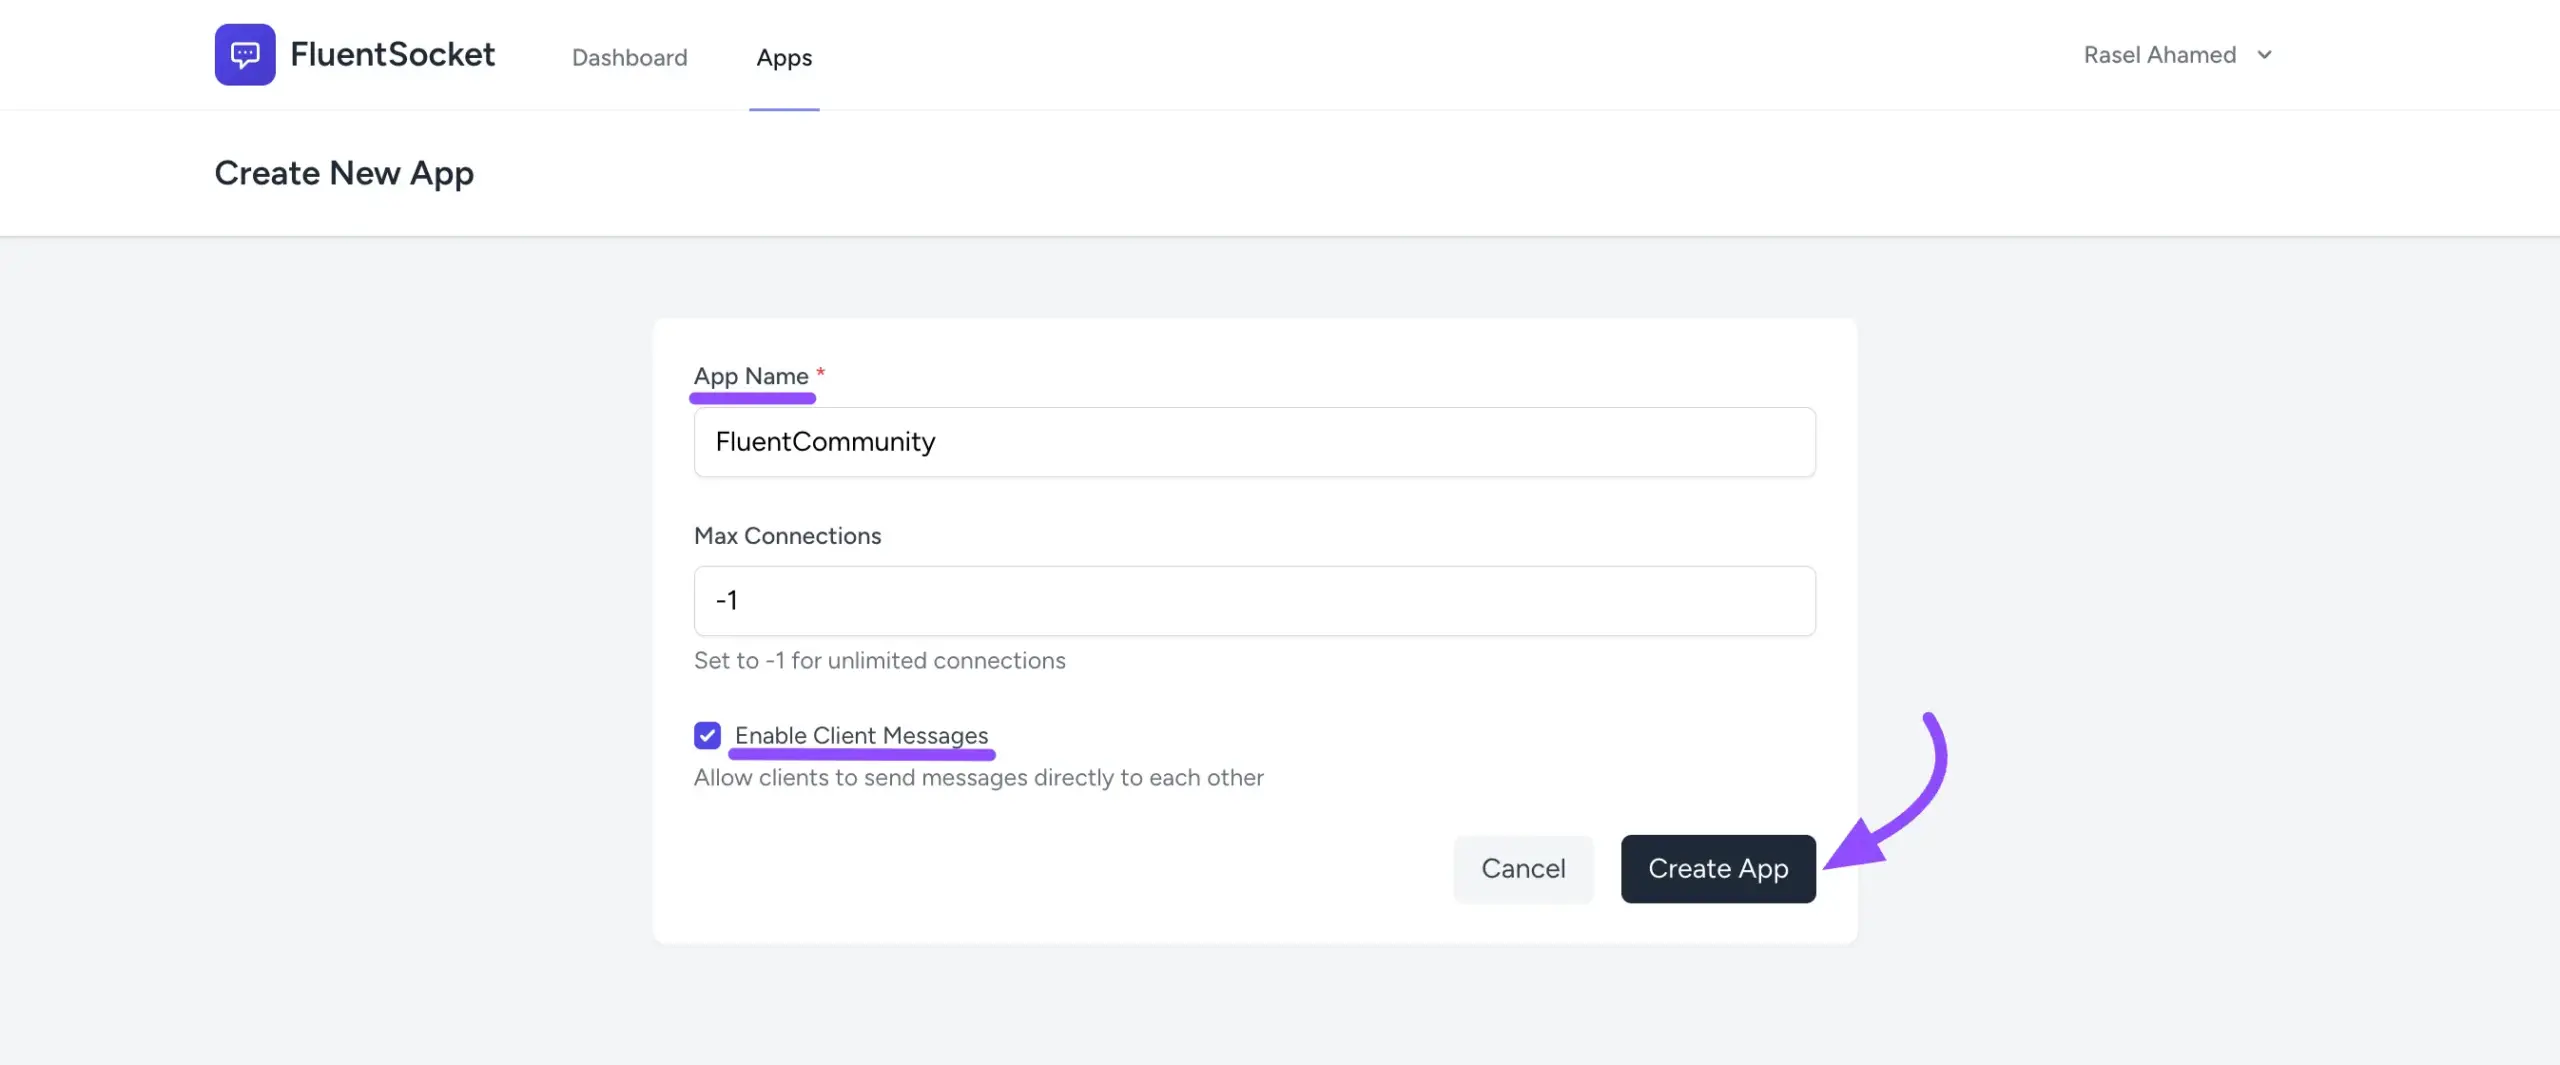Focus the Max Connections input showing -1

pyautogui.click(x=1254, y=601)
